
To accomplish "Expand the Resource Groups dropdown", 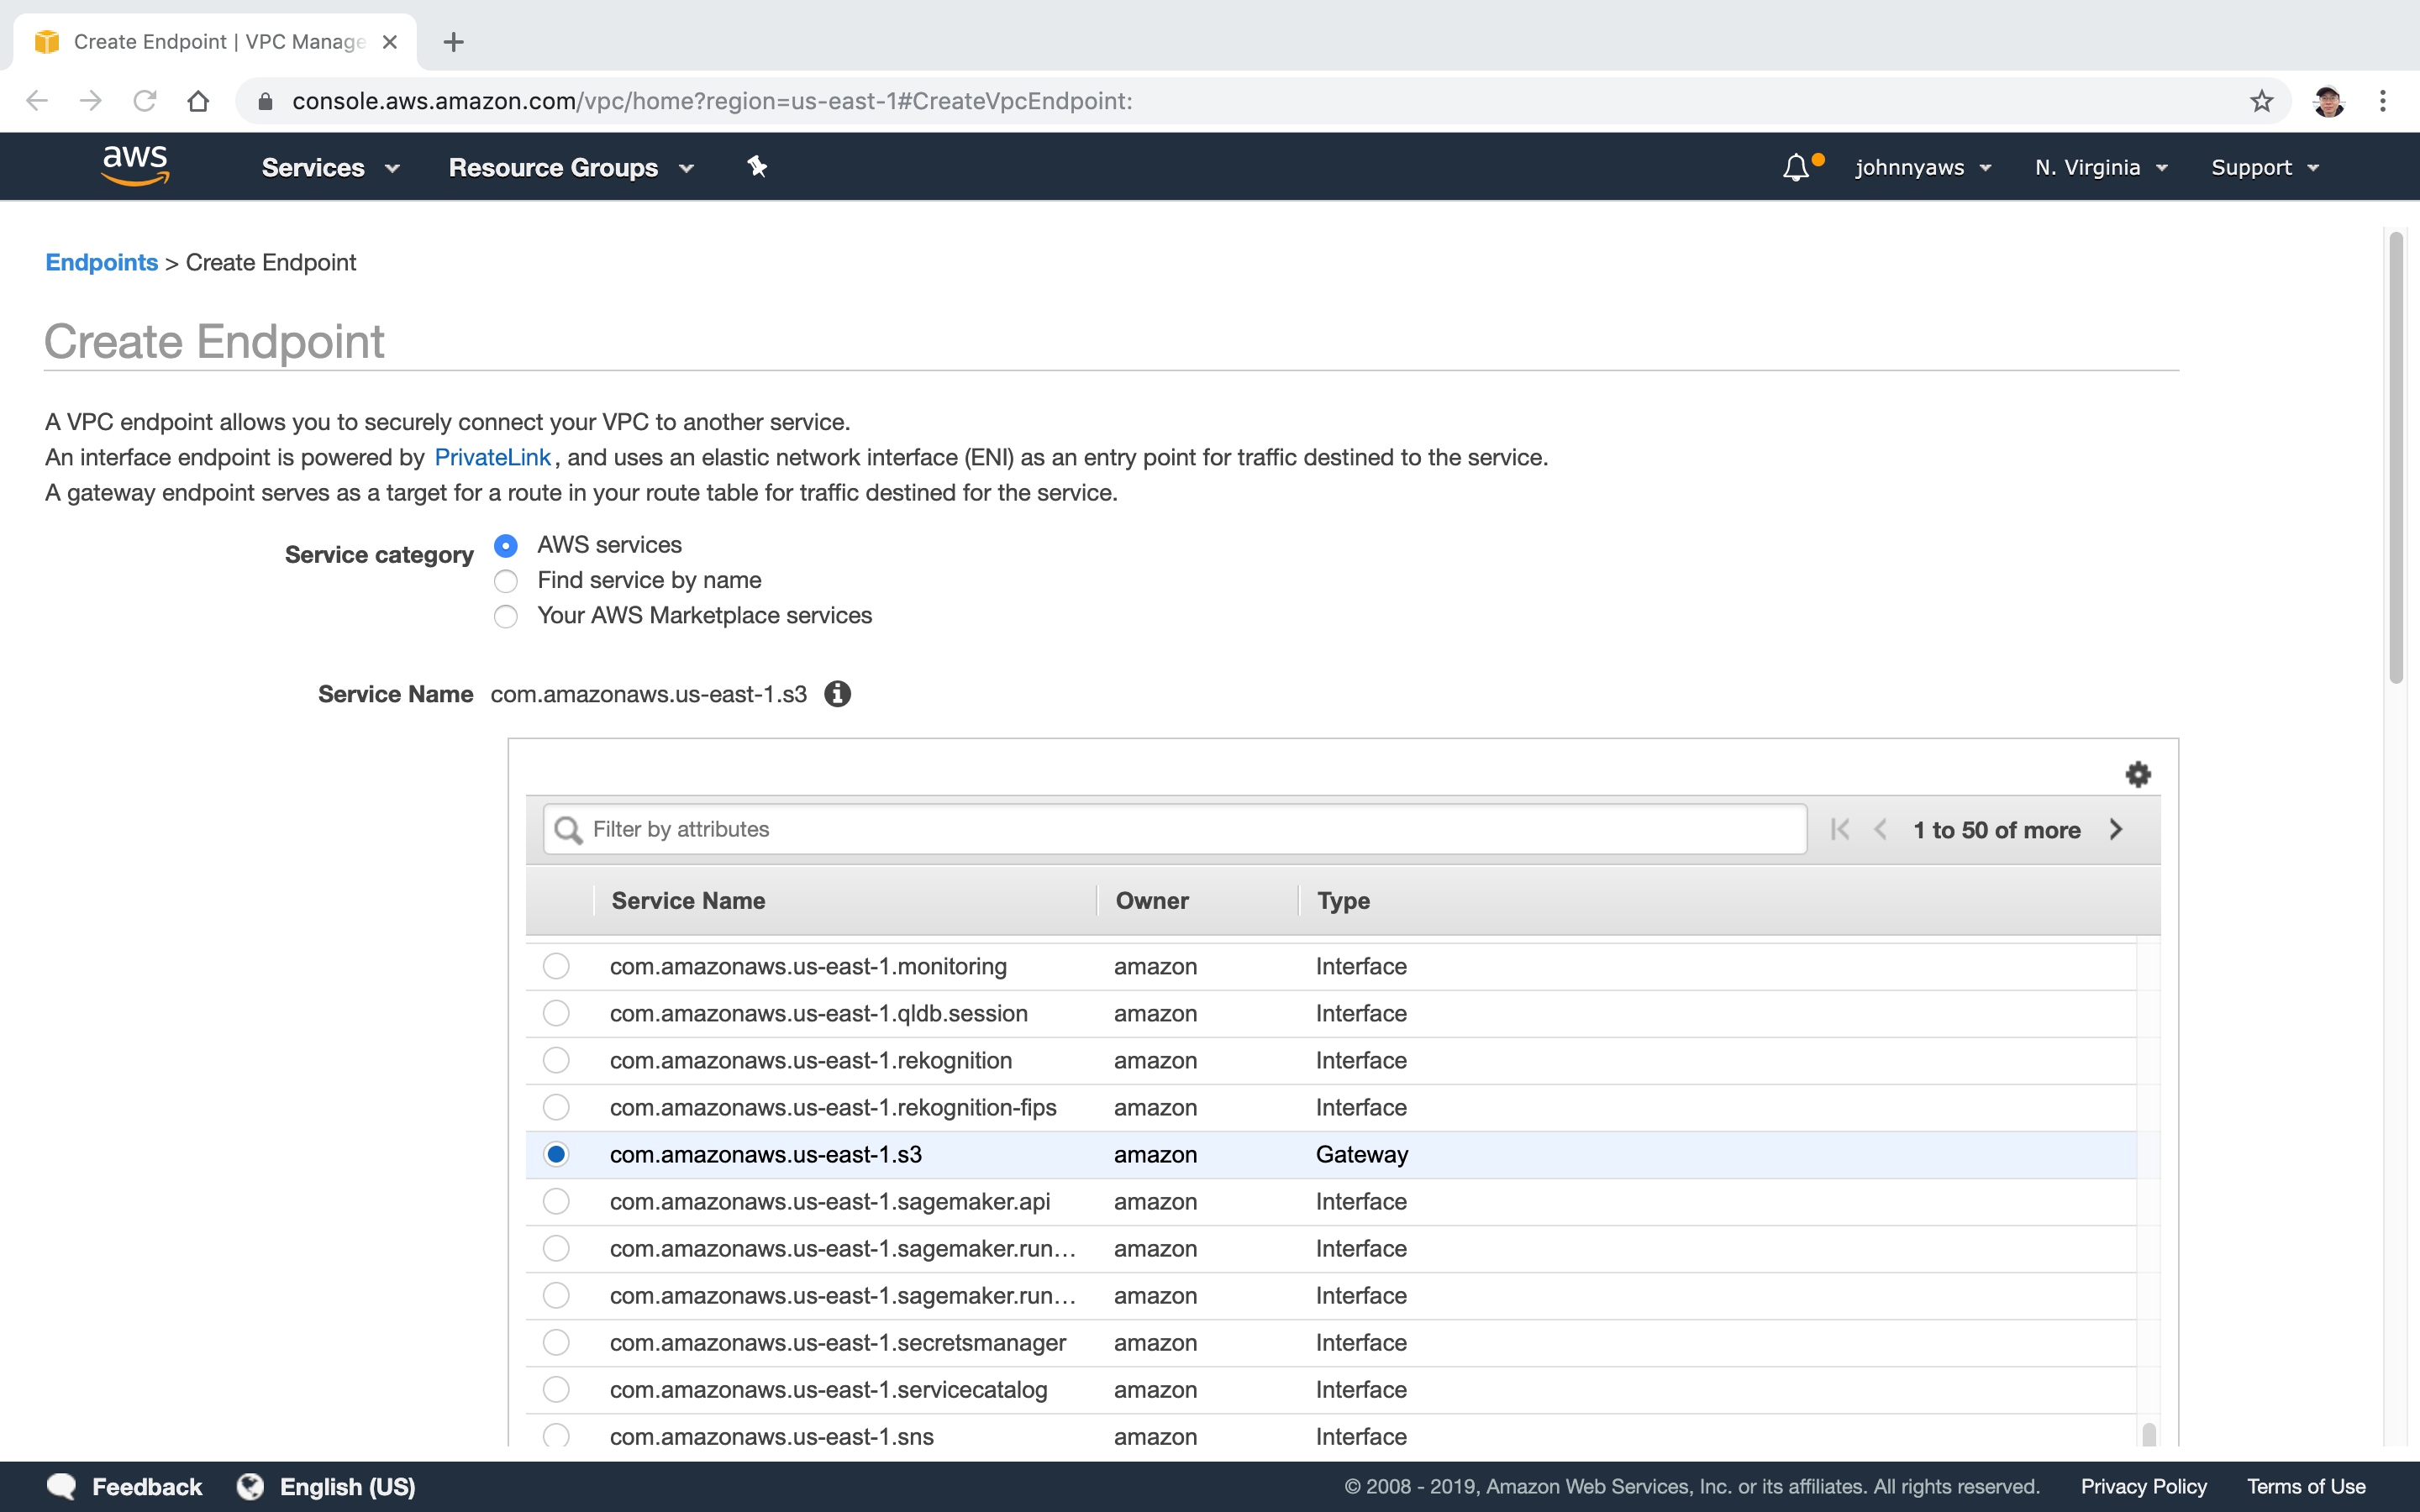I will 571,167.
